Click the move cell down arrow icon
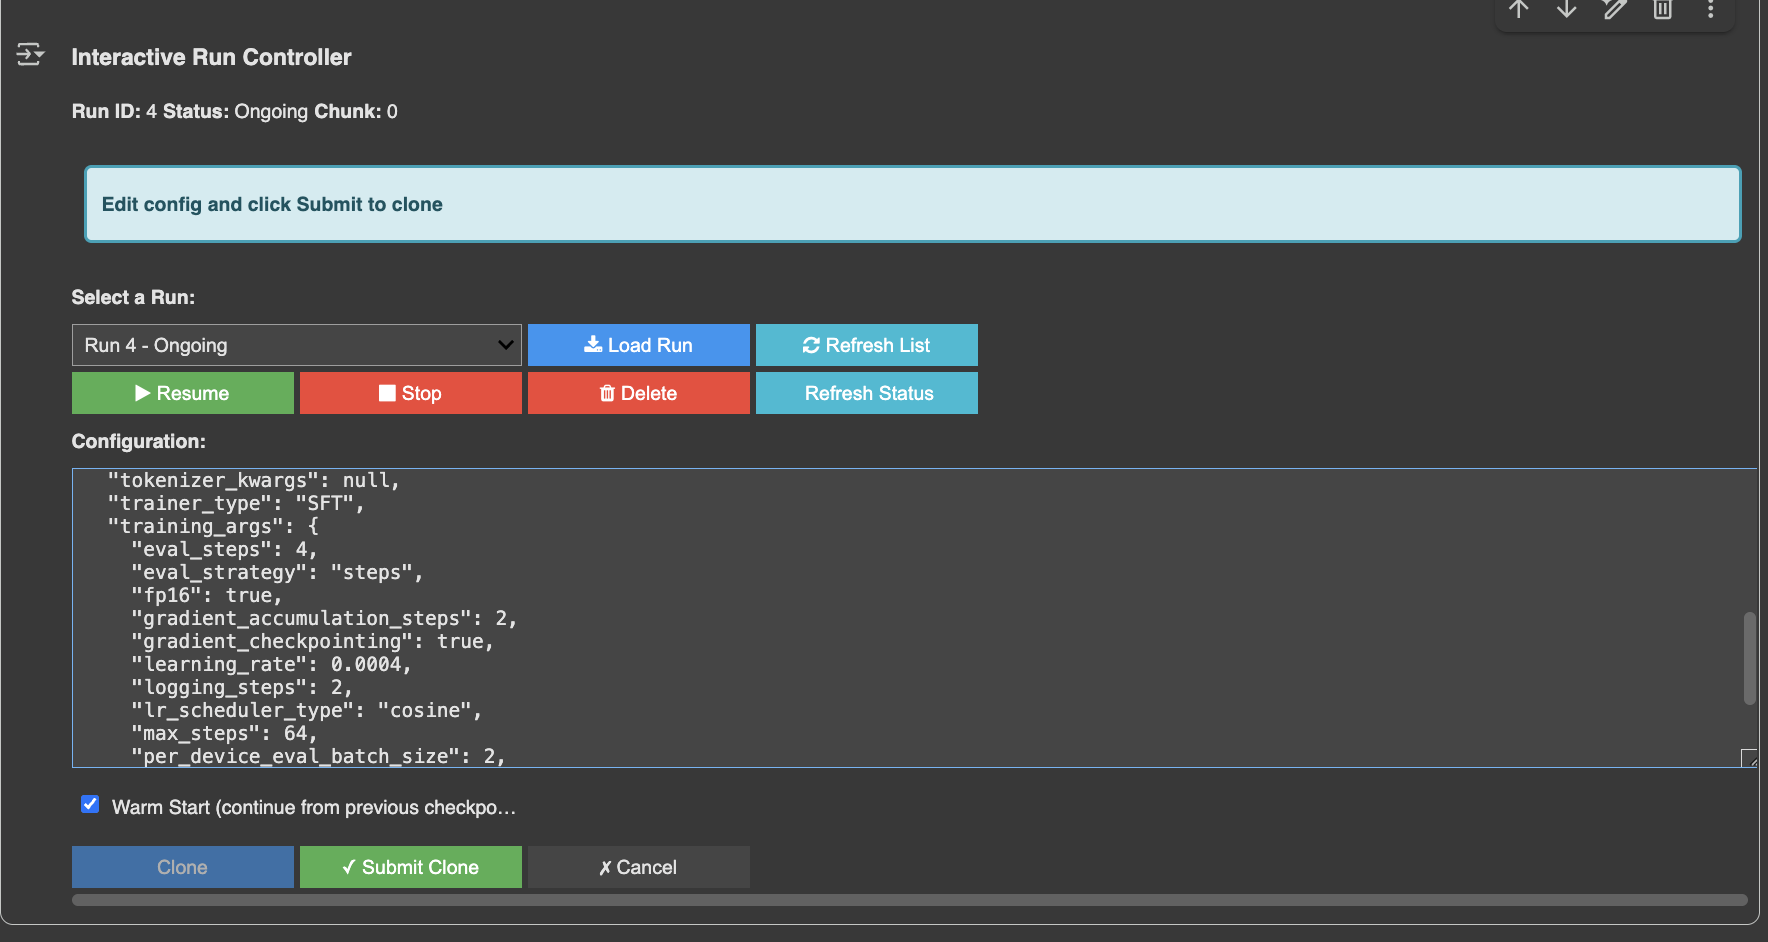The height and width of the screenshot is (942, 1768). pyautogui.click(x=1567, y=10)
